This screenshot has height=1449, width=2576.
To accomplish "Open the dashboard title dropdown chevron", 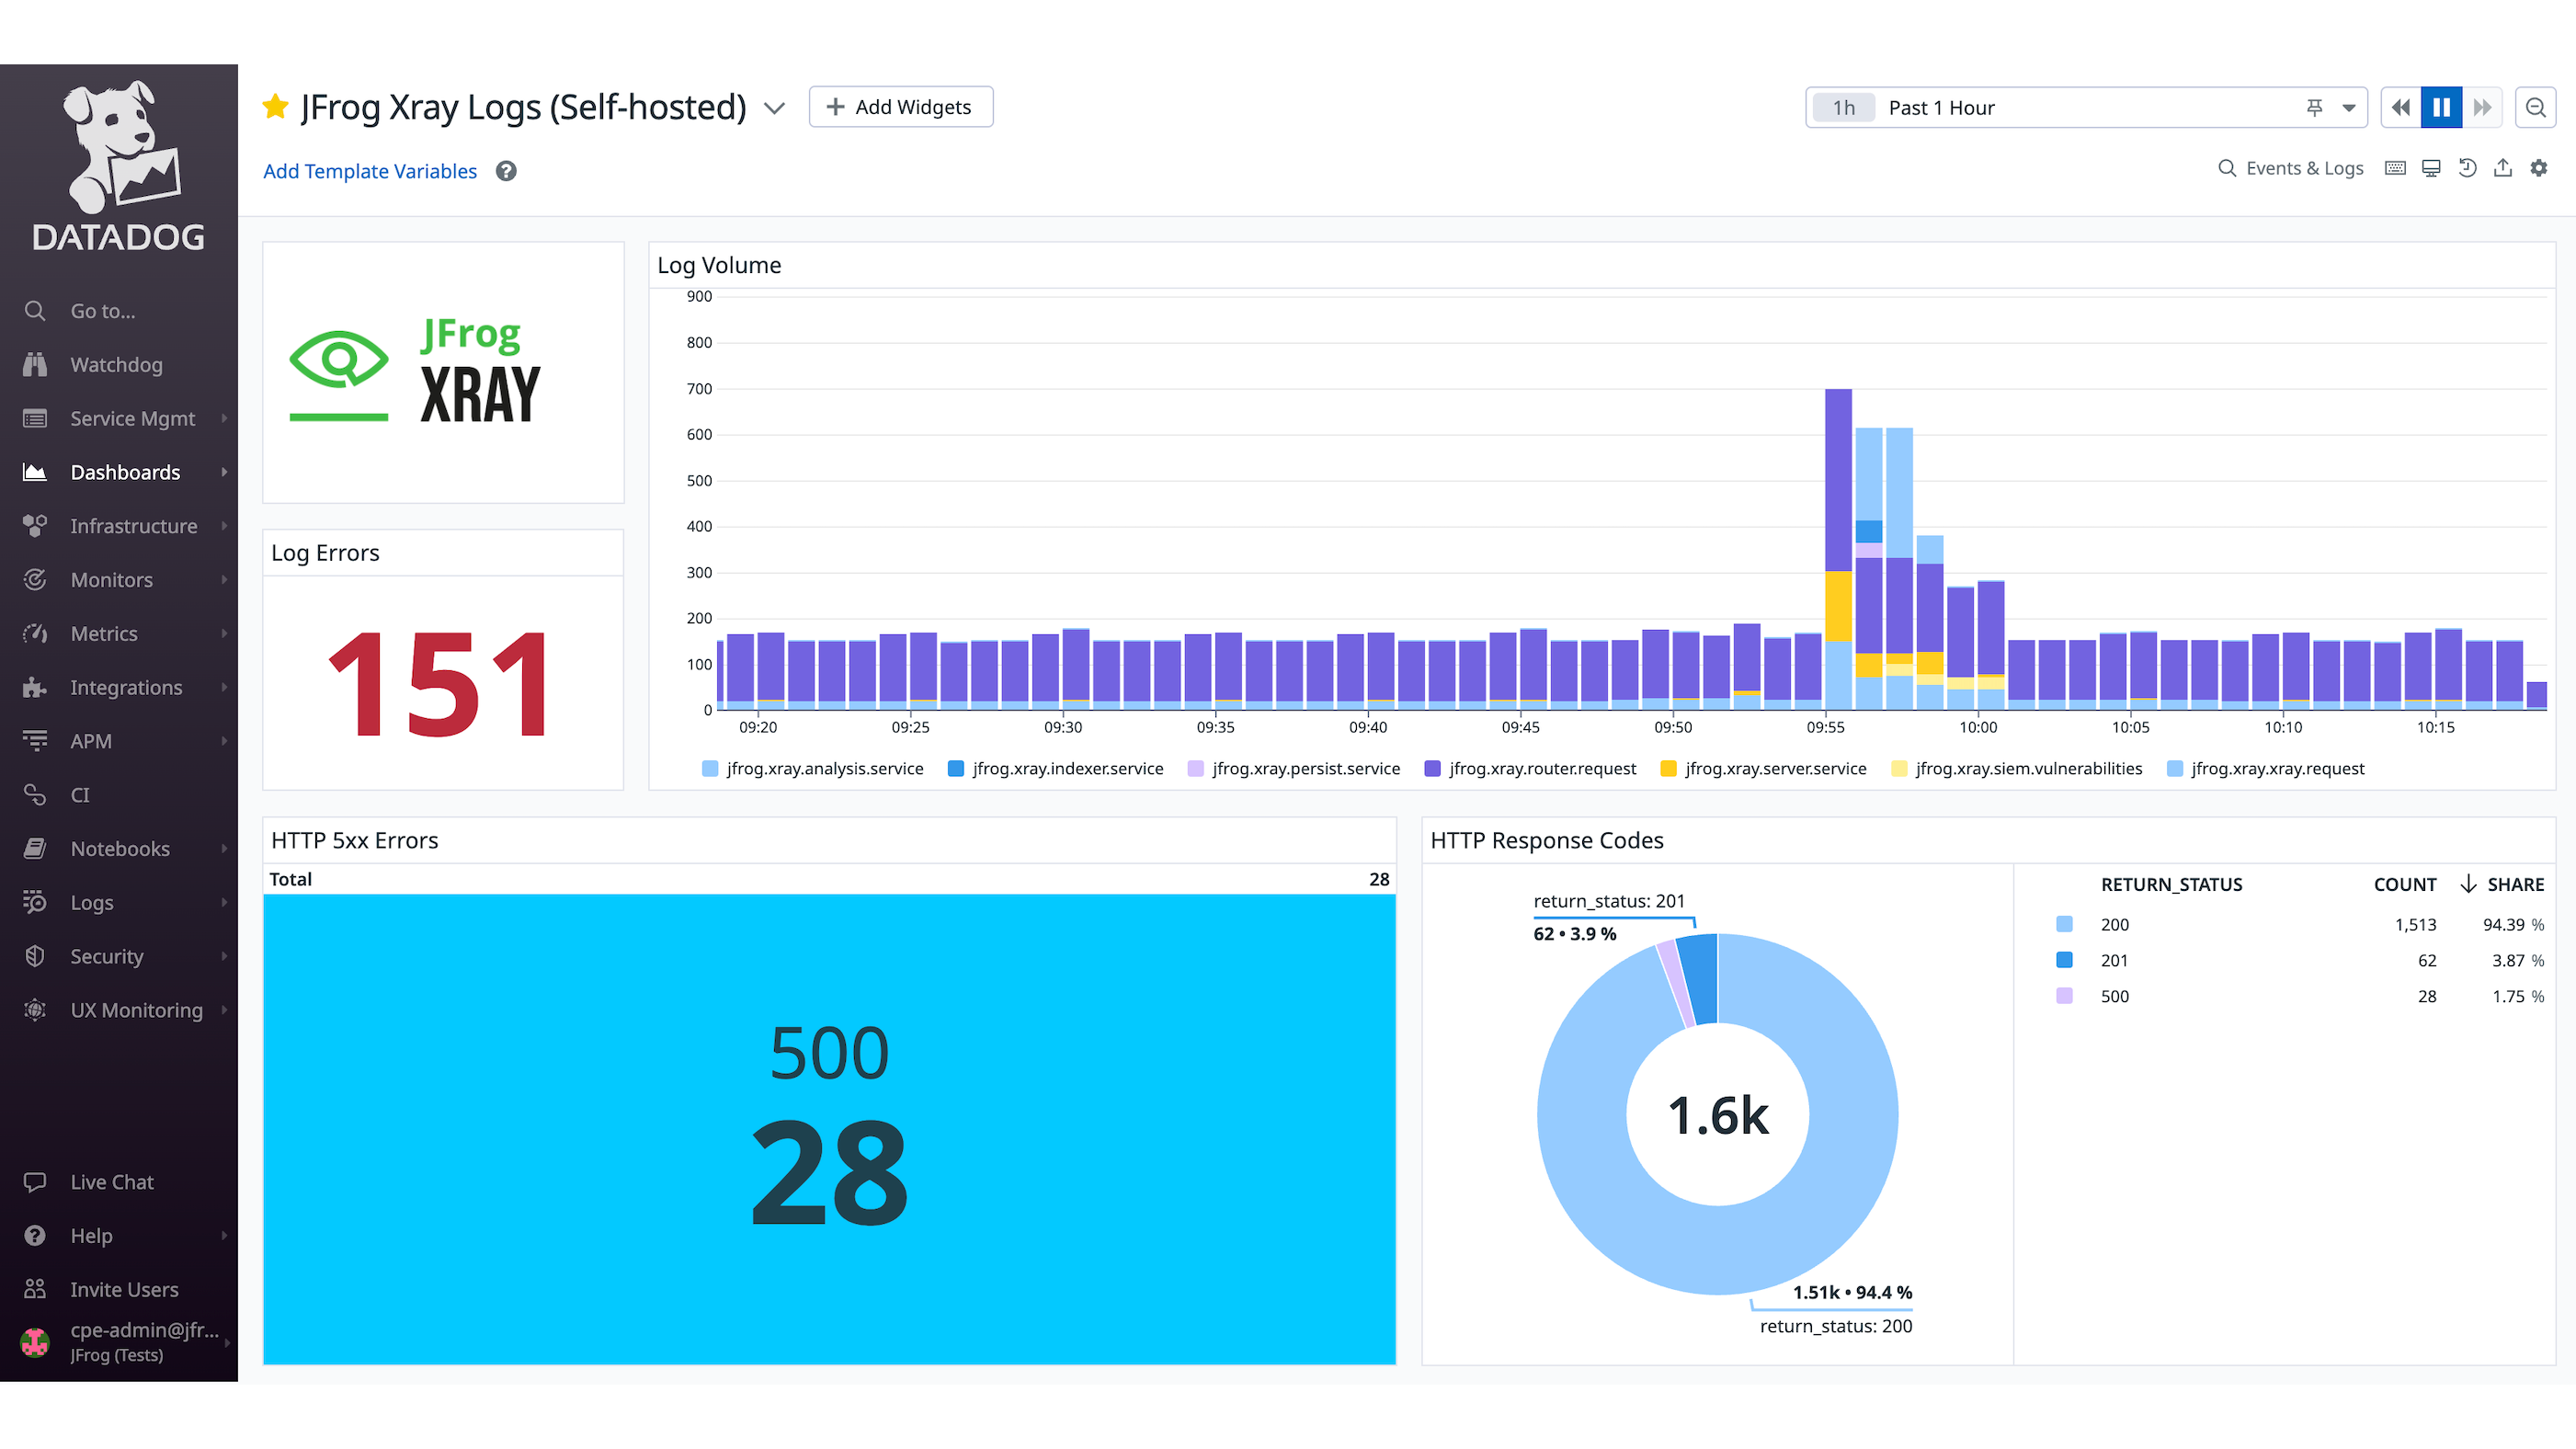I will pos(774,108).
